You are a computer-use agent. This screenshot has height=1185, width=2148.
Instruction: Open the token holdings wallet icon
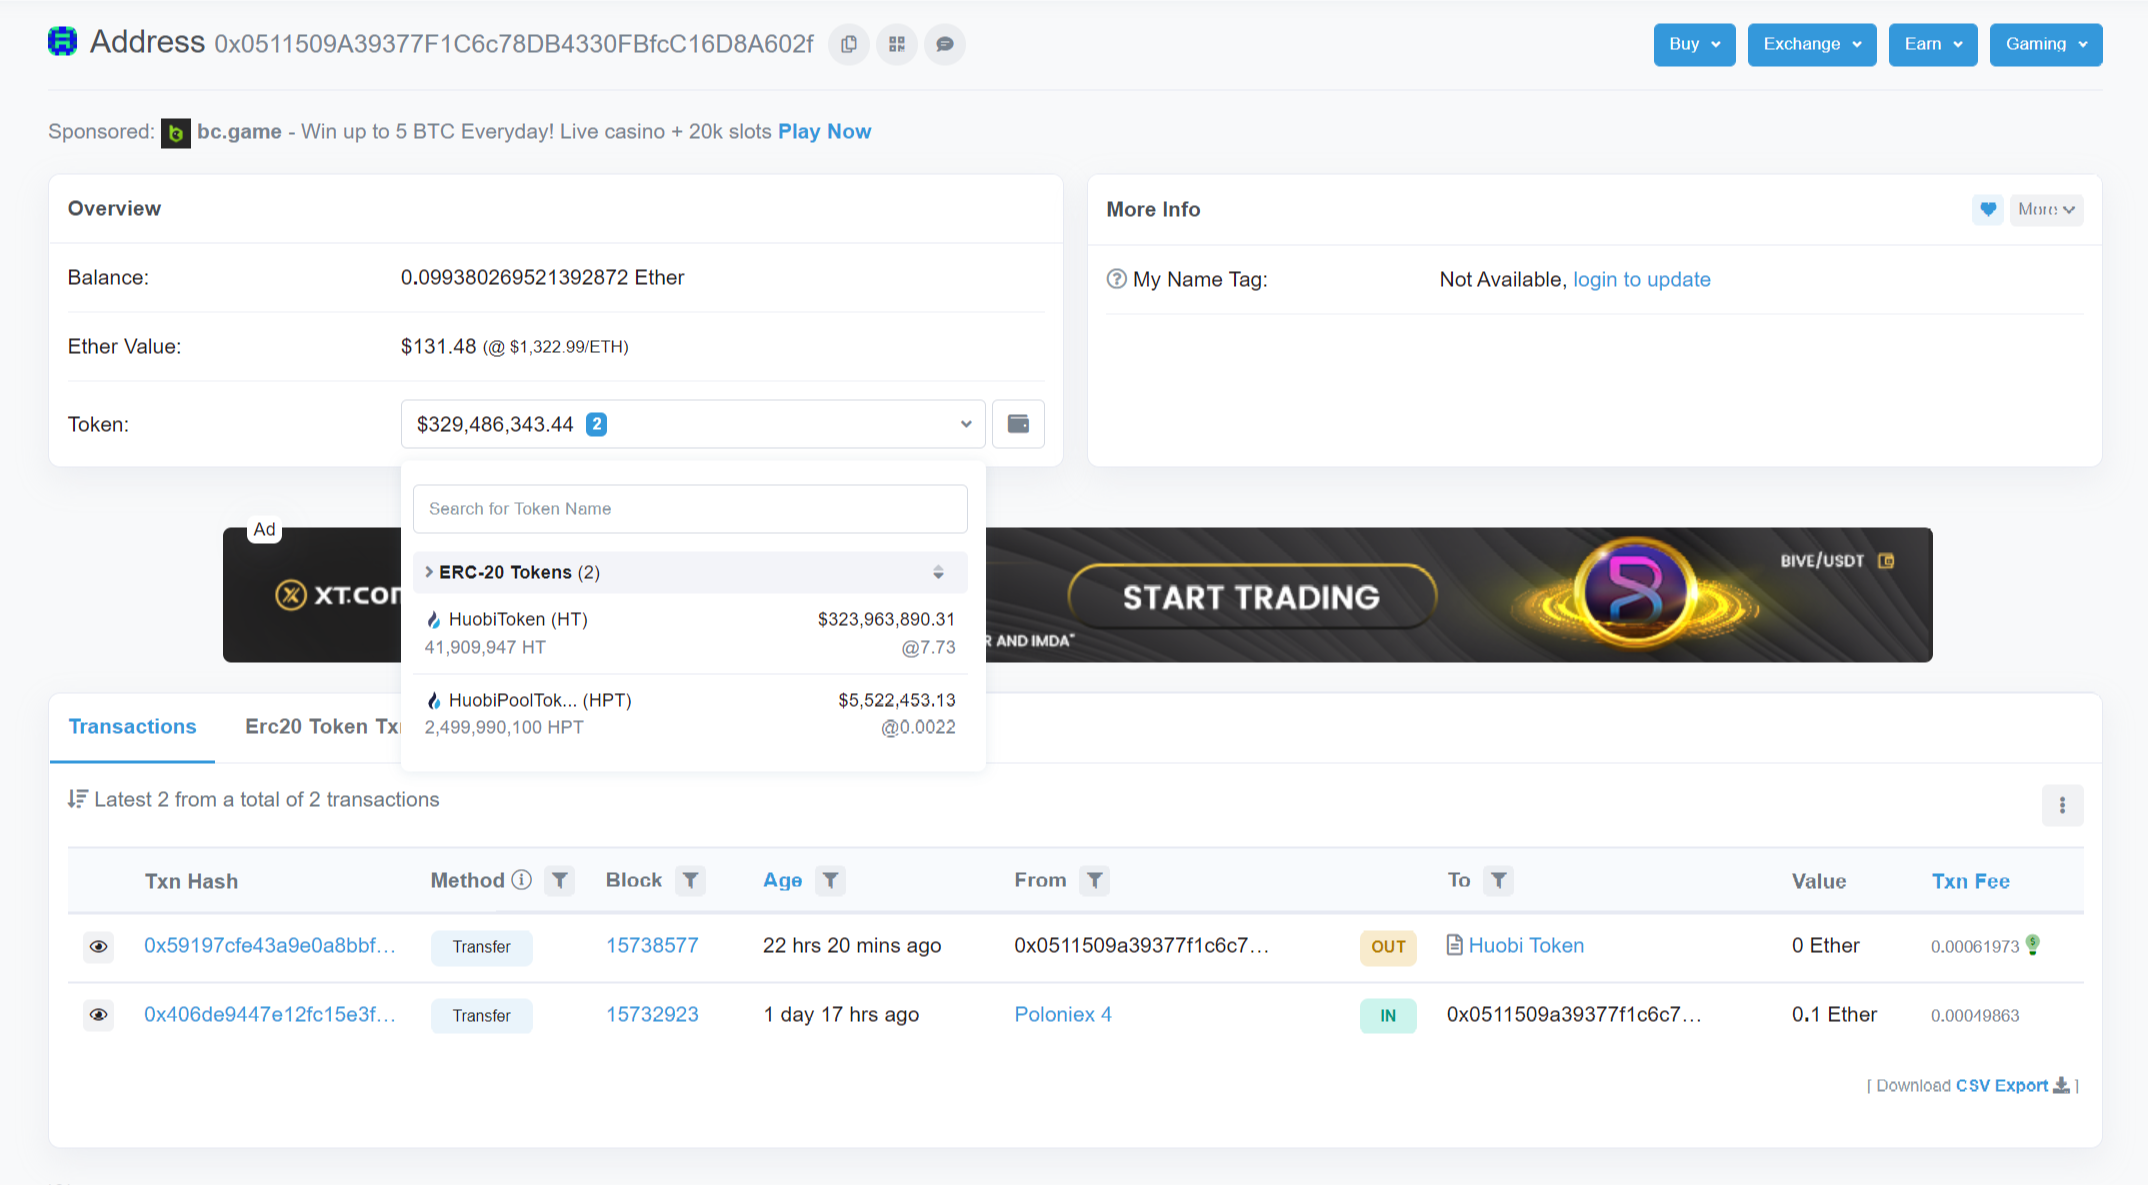[x=1018, y=424]
